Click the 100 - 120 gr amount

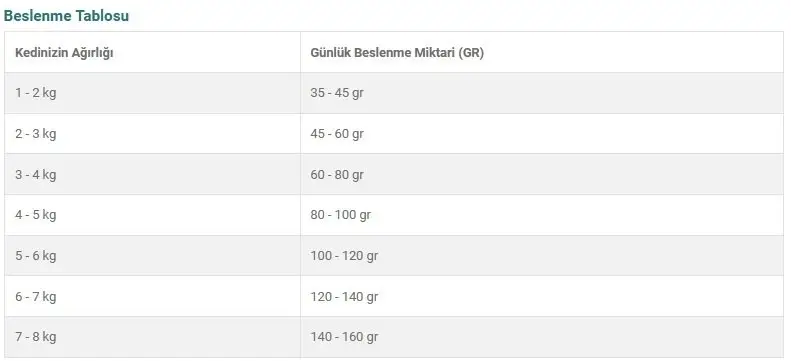(344, 256)
